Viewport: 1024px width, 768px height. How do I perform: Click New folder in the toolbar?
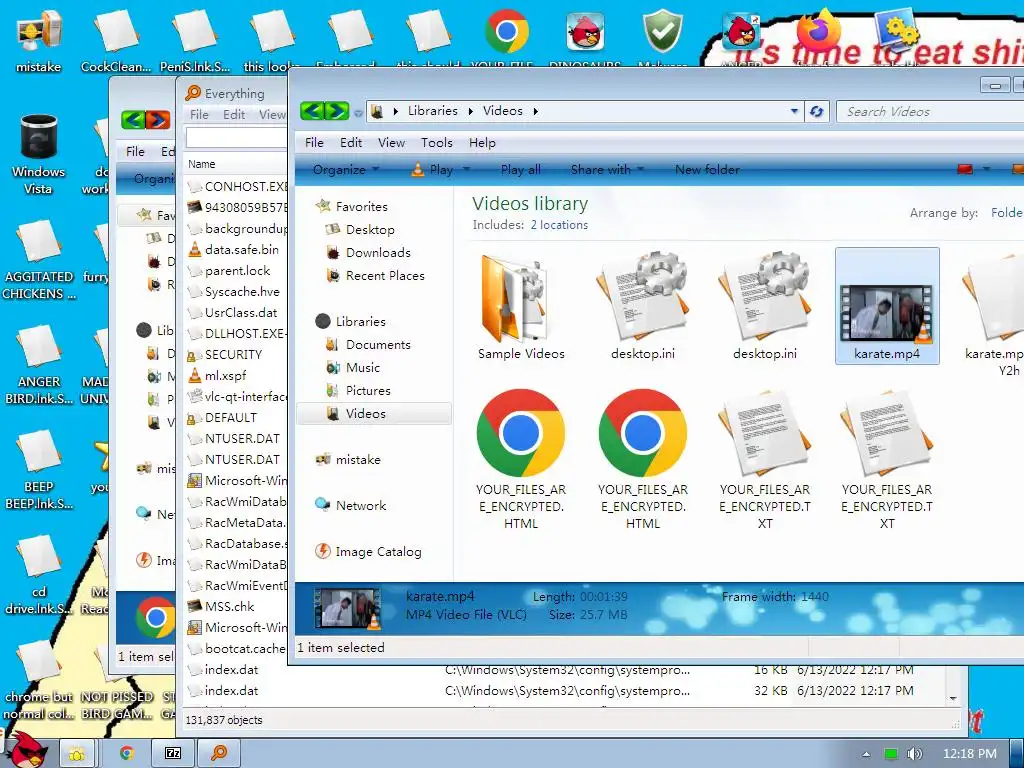707,170
